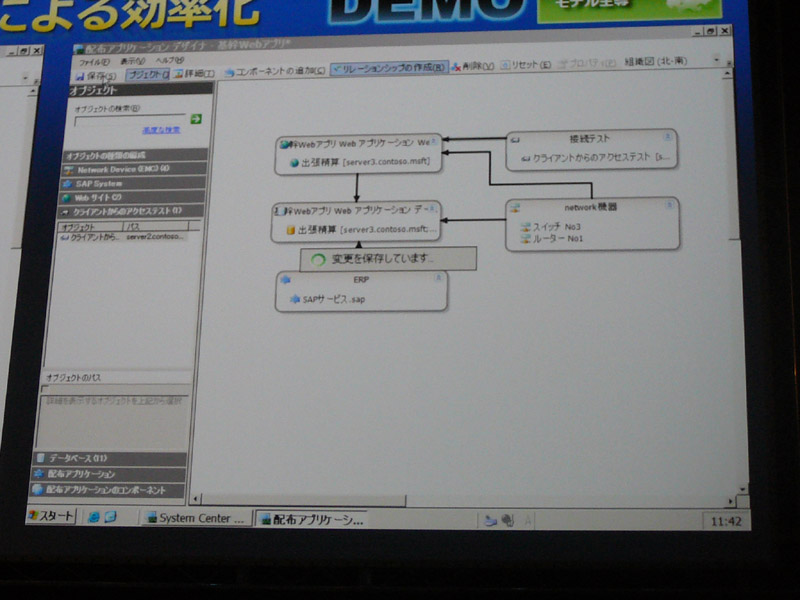Expand 配布アプリケーションのコンポーネント section

tap(108, 490)
